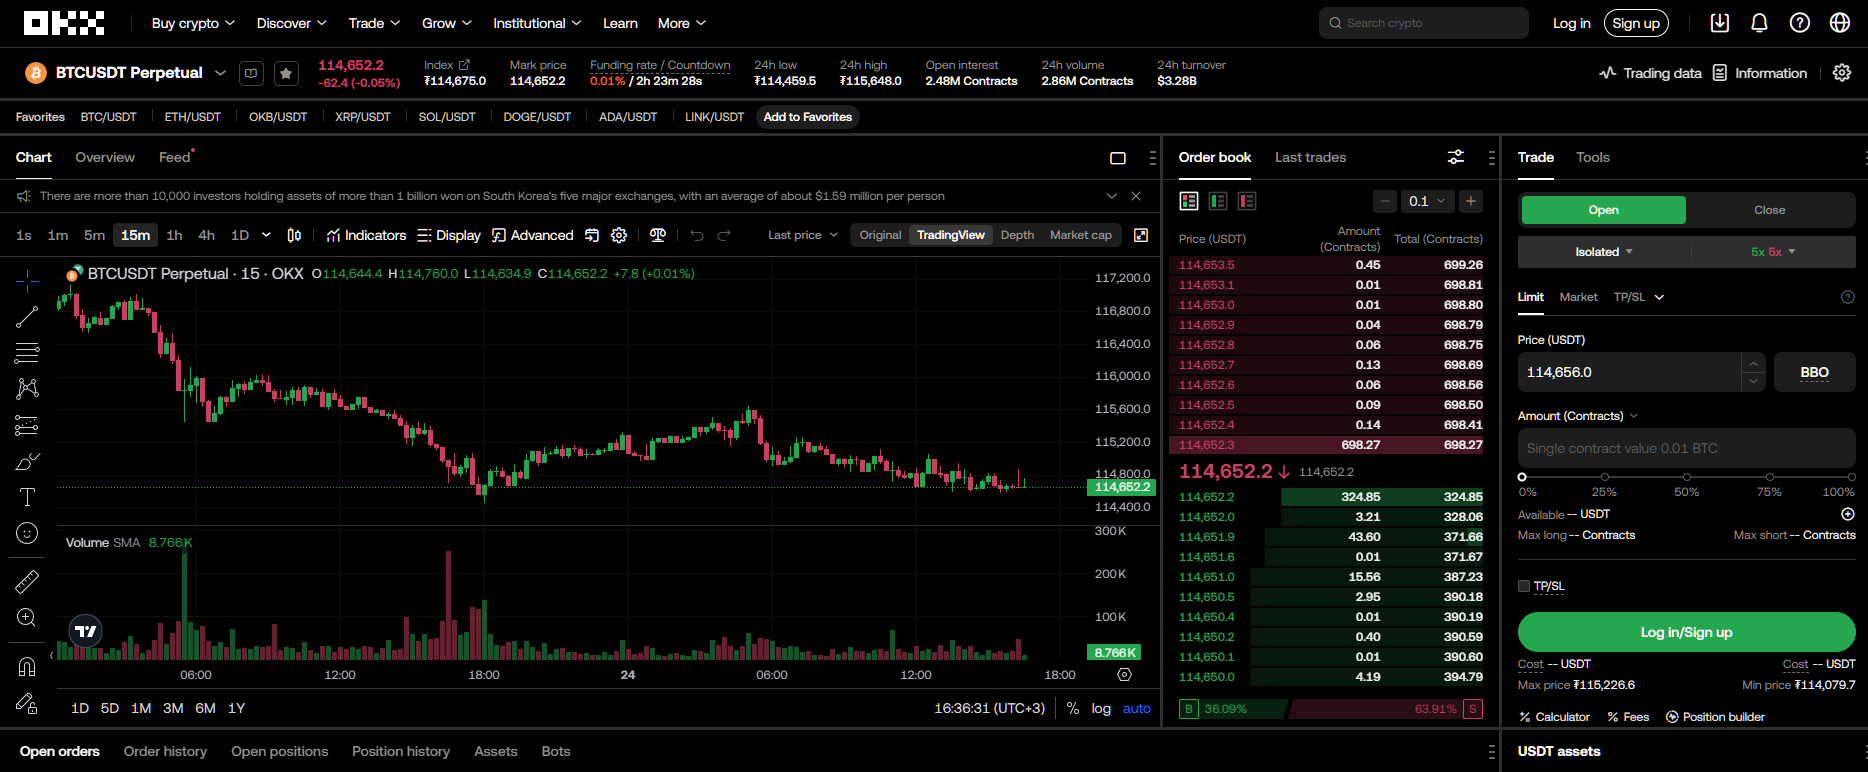The width and height of the screenshot is (1868, 772).
Task: Expand chart to fullscreen
Action: pyautogui.click(x=1141, y=235)
